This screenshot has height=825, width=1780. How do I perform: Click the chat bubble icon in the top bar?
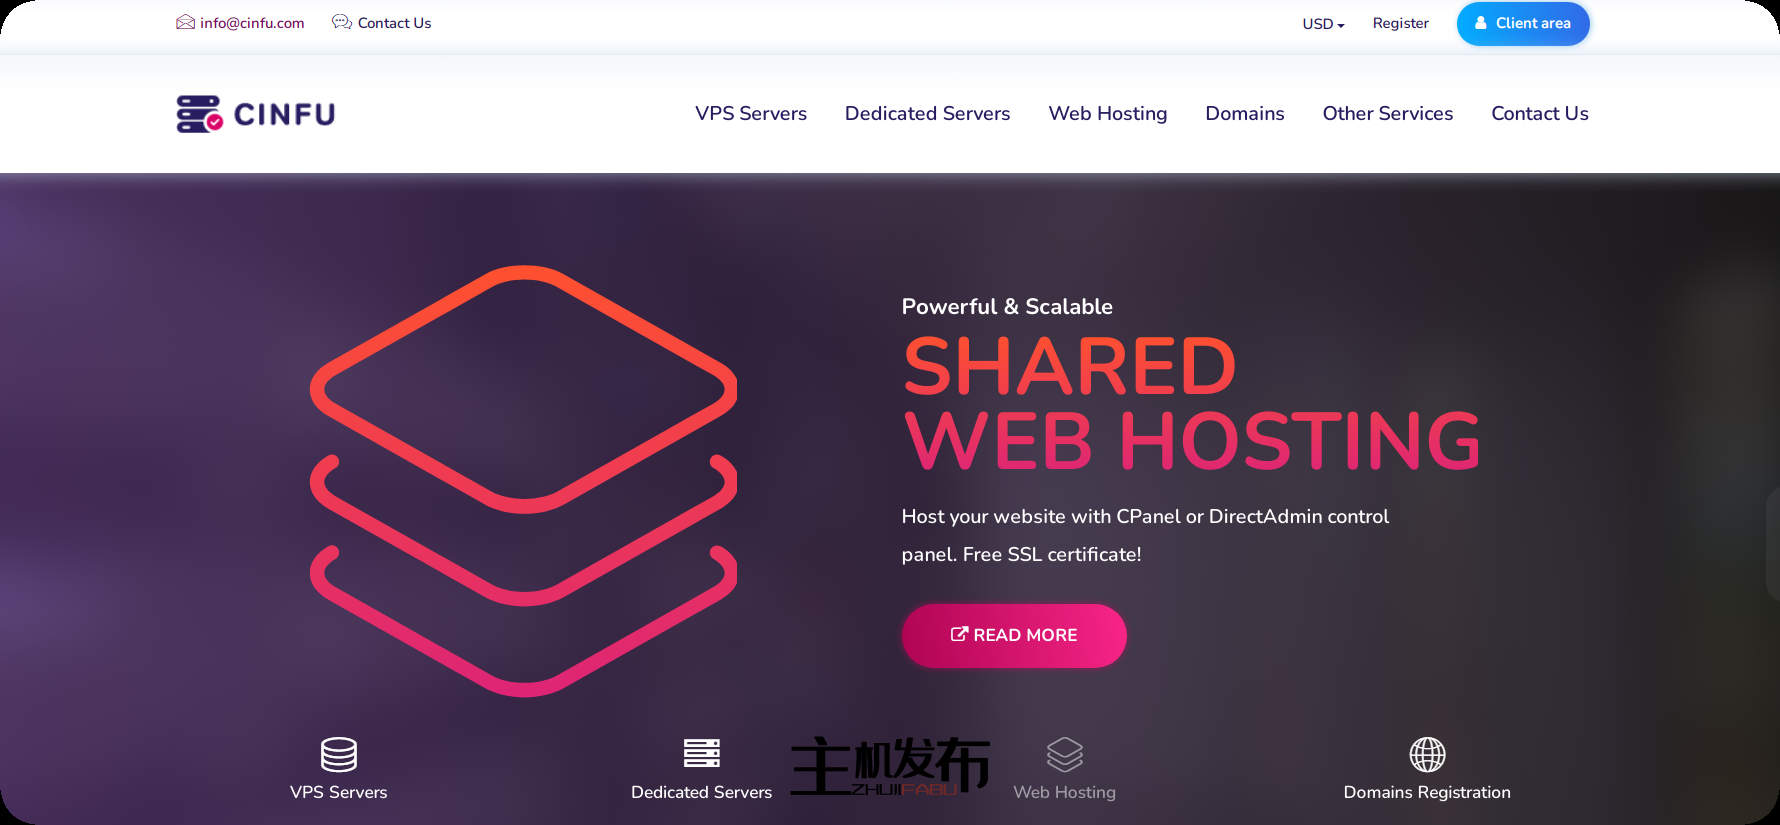tap(342, 22)
